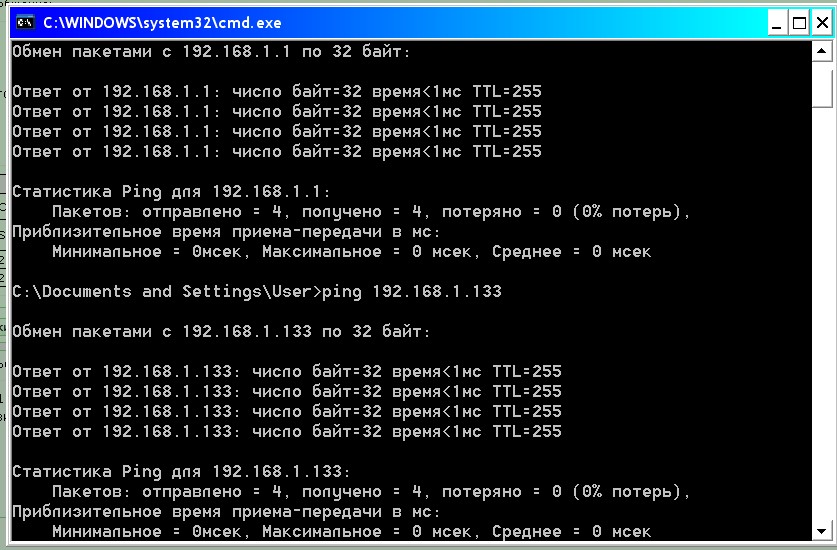
Task: Click the line 'Обмен пакетами с 192.168.1.1 по 32 байт:'
Action: point(211,52)
